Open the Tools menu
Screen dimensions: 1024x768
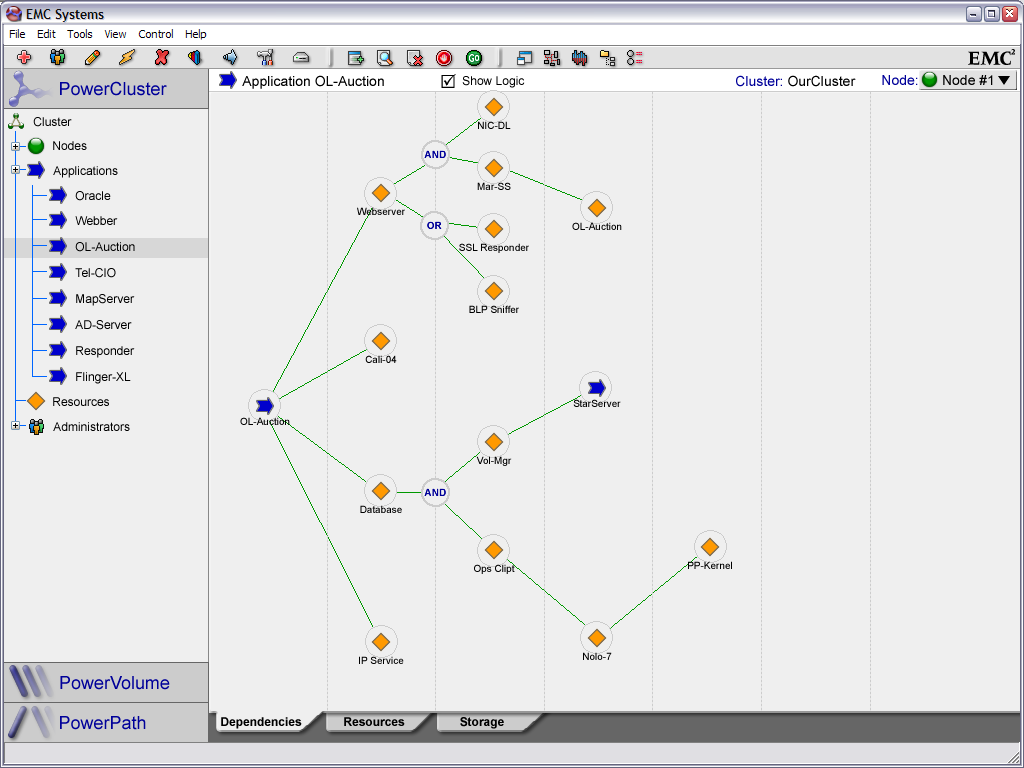point(80,34)
